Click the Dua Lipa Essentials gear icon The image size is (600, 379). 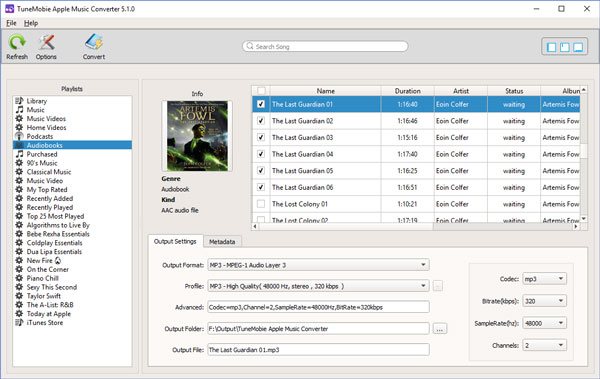(x=19, y=252)
